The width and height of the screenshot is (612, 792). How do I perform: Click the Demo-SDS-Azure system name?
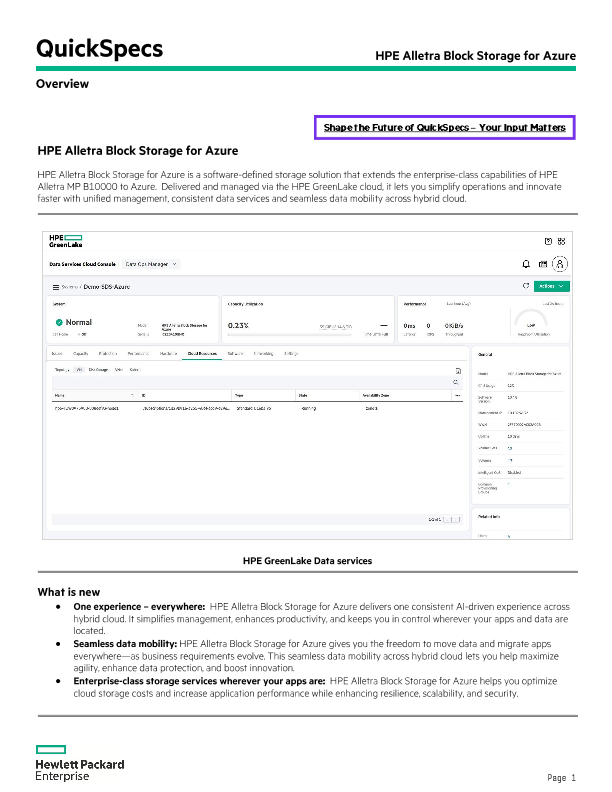pos(107,287)
